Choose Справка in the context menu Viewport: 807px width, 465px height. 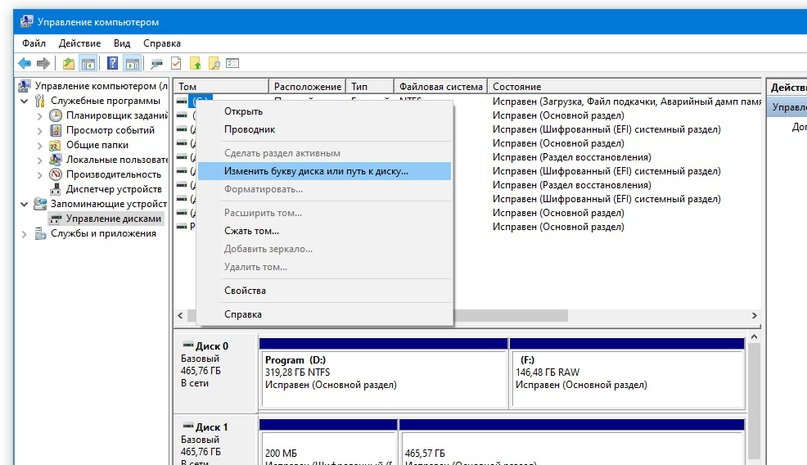point(324,314)
